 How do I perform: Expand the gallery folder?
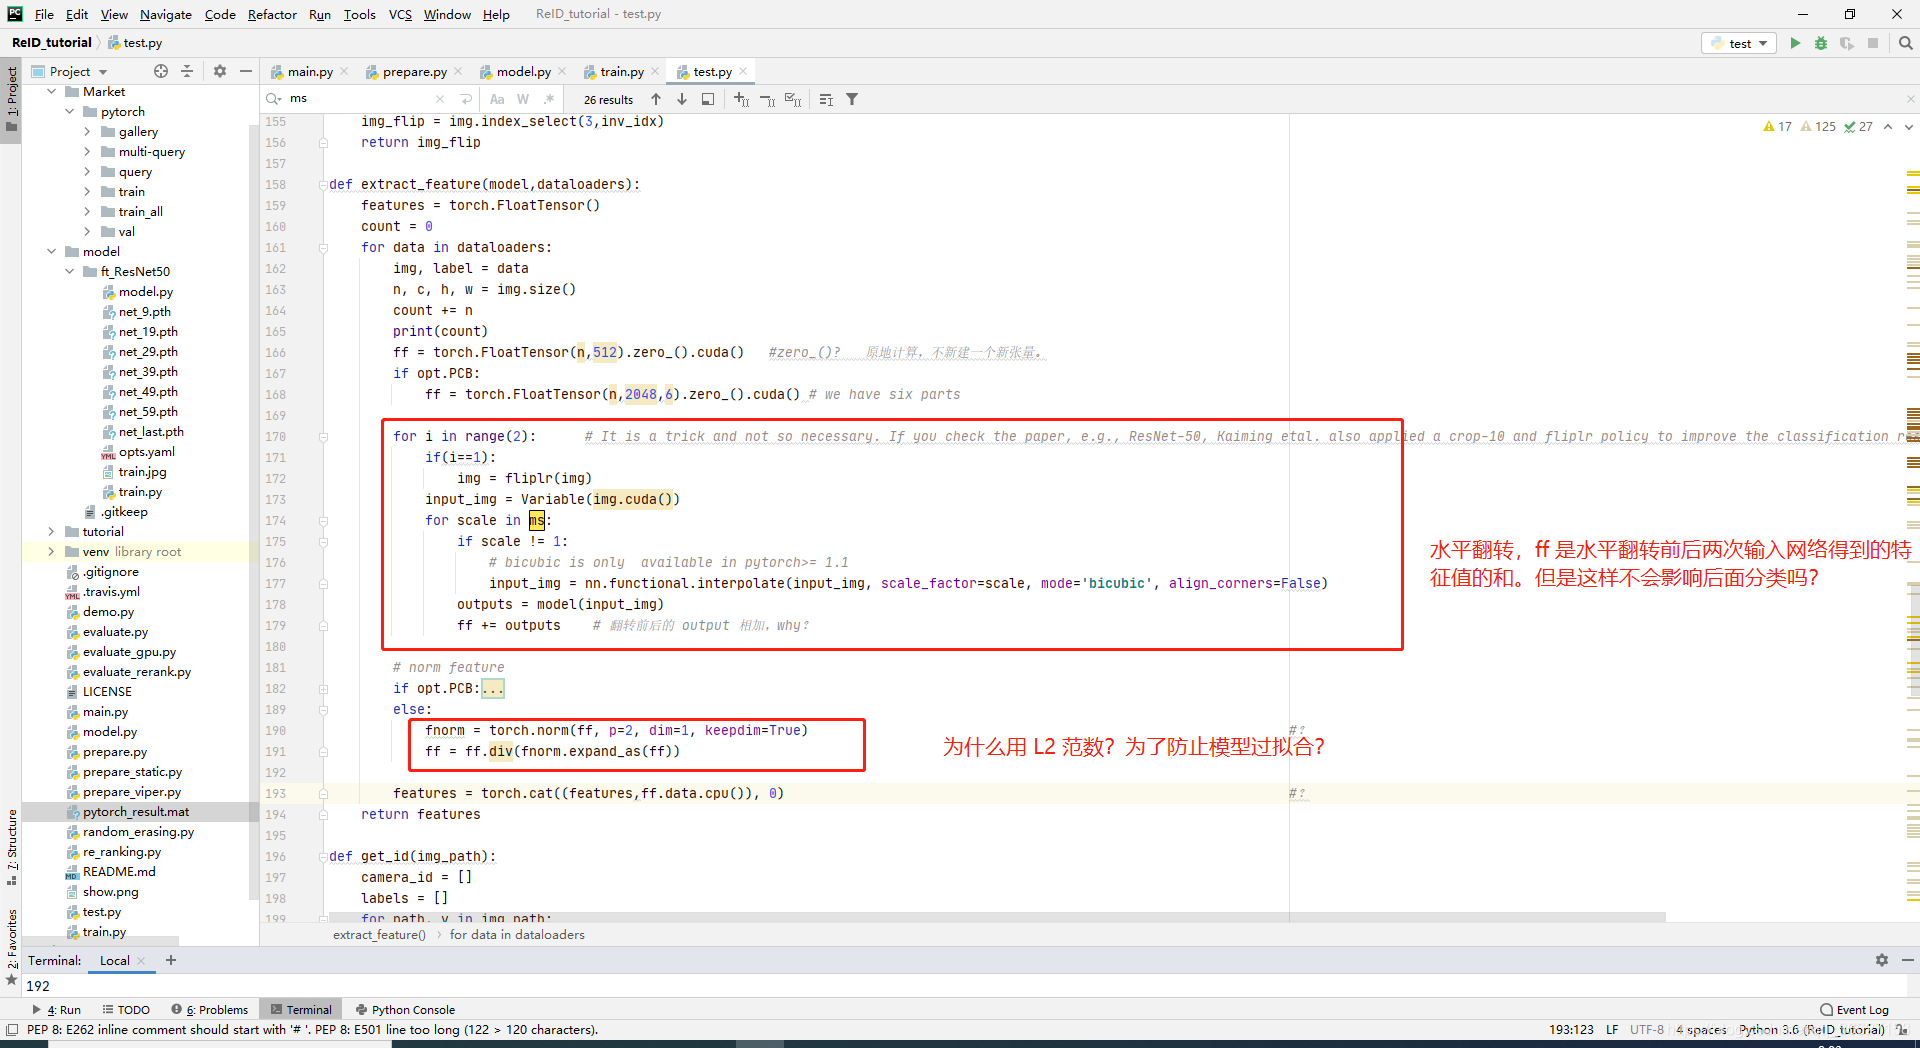[x=89, y=131]
